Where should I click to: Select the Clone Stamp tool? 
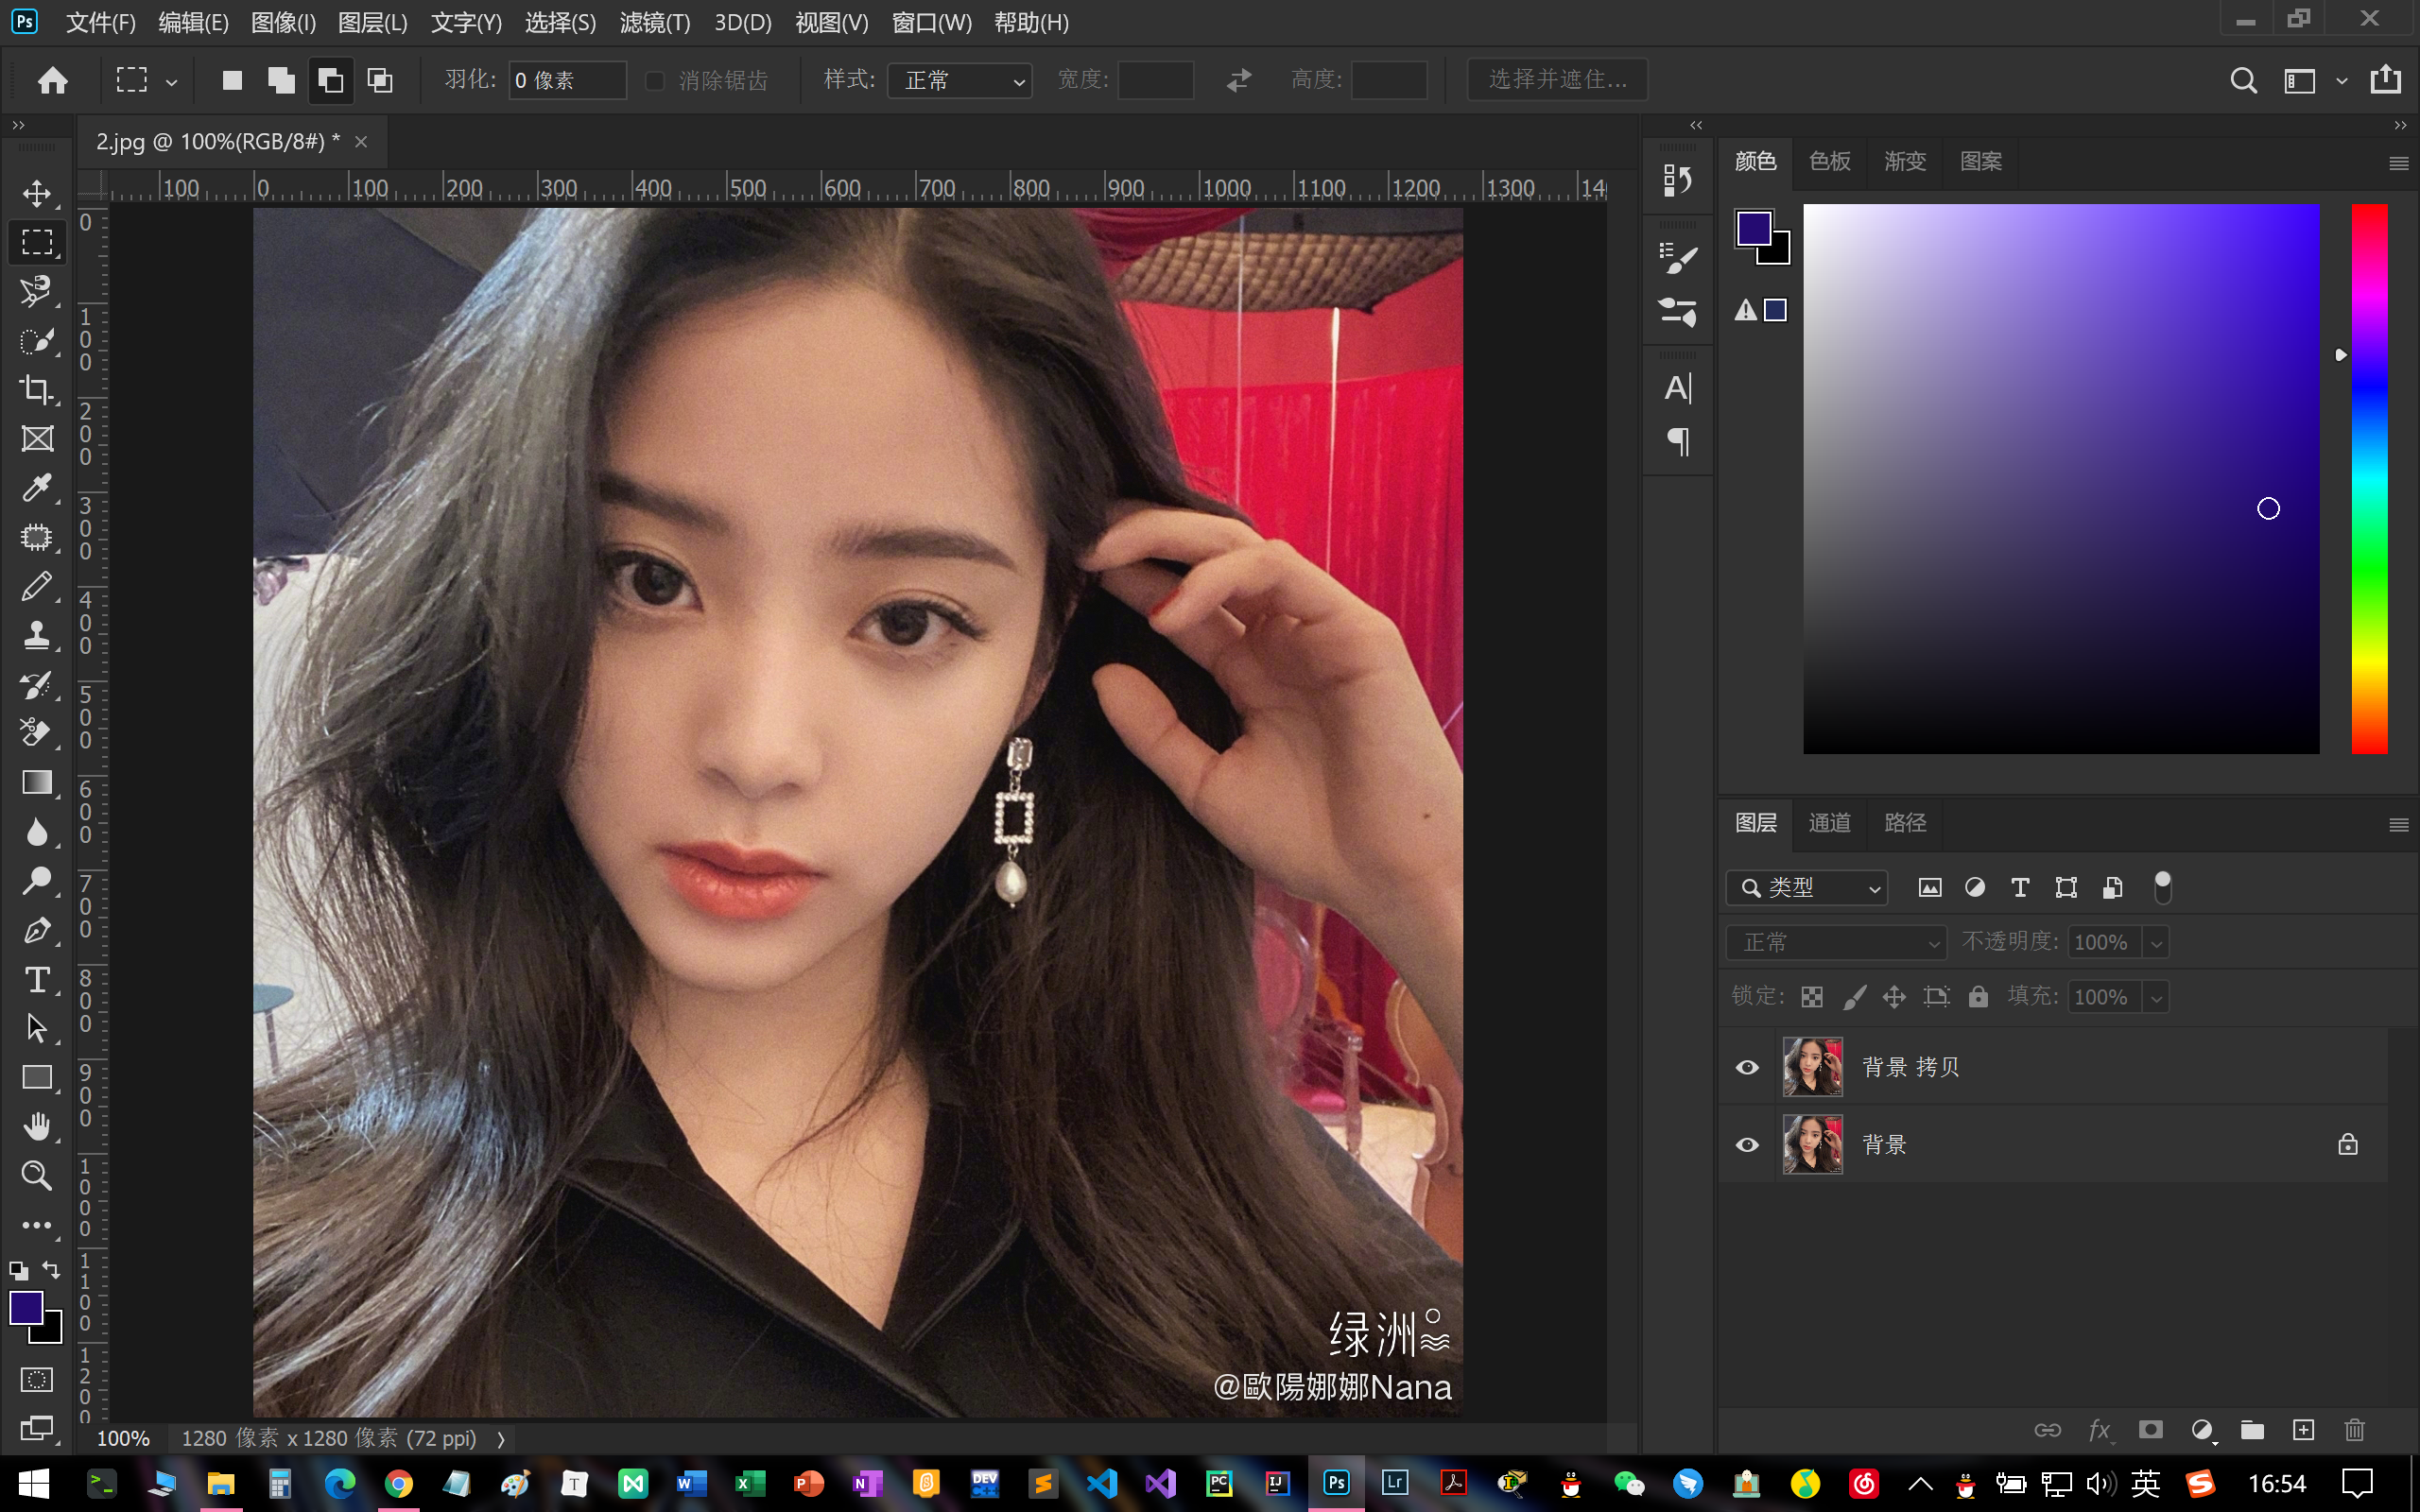pyautogui.click(x=37, y=635)
